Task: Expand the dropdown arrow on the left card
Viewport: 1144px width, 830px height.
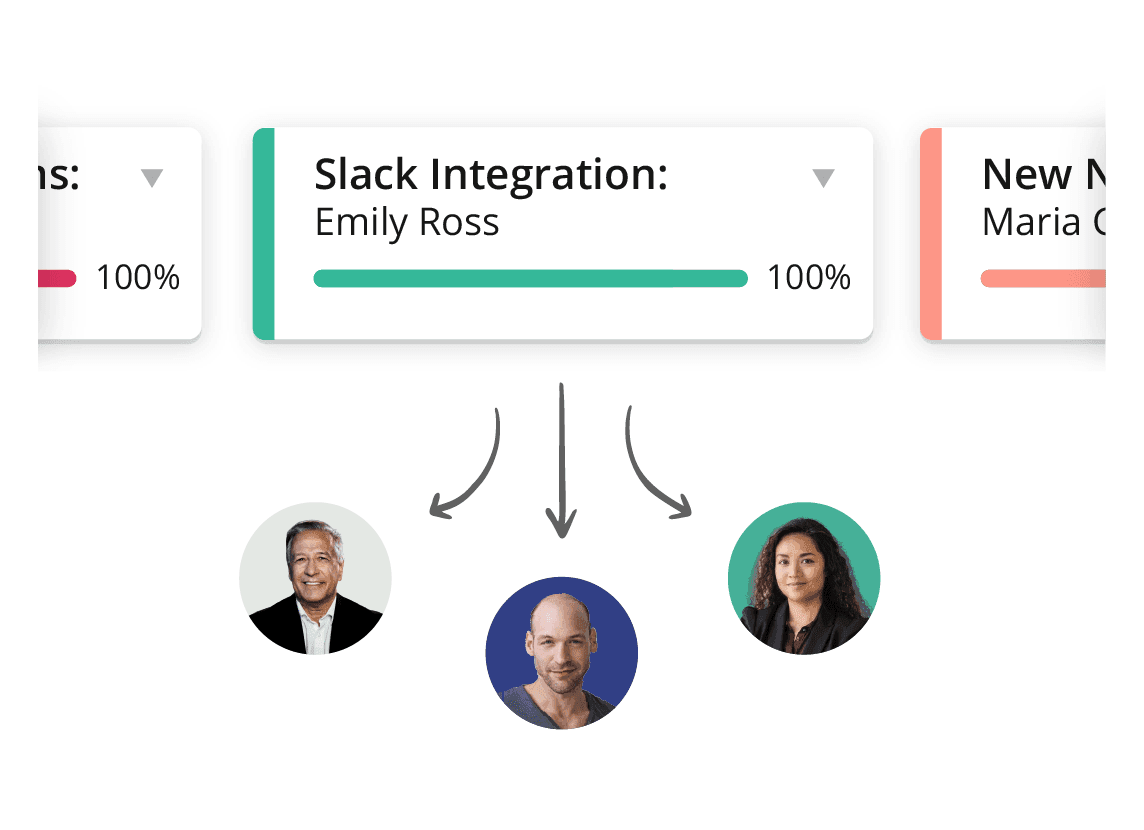Action: tap(151, 179)
